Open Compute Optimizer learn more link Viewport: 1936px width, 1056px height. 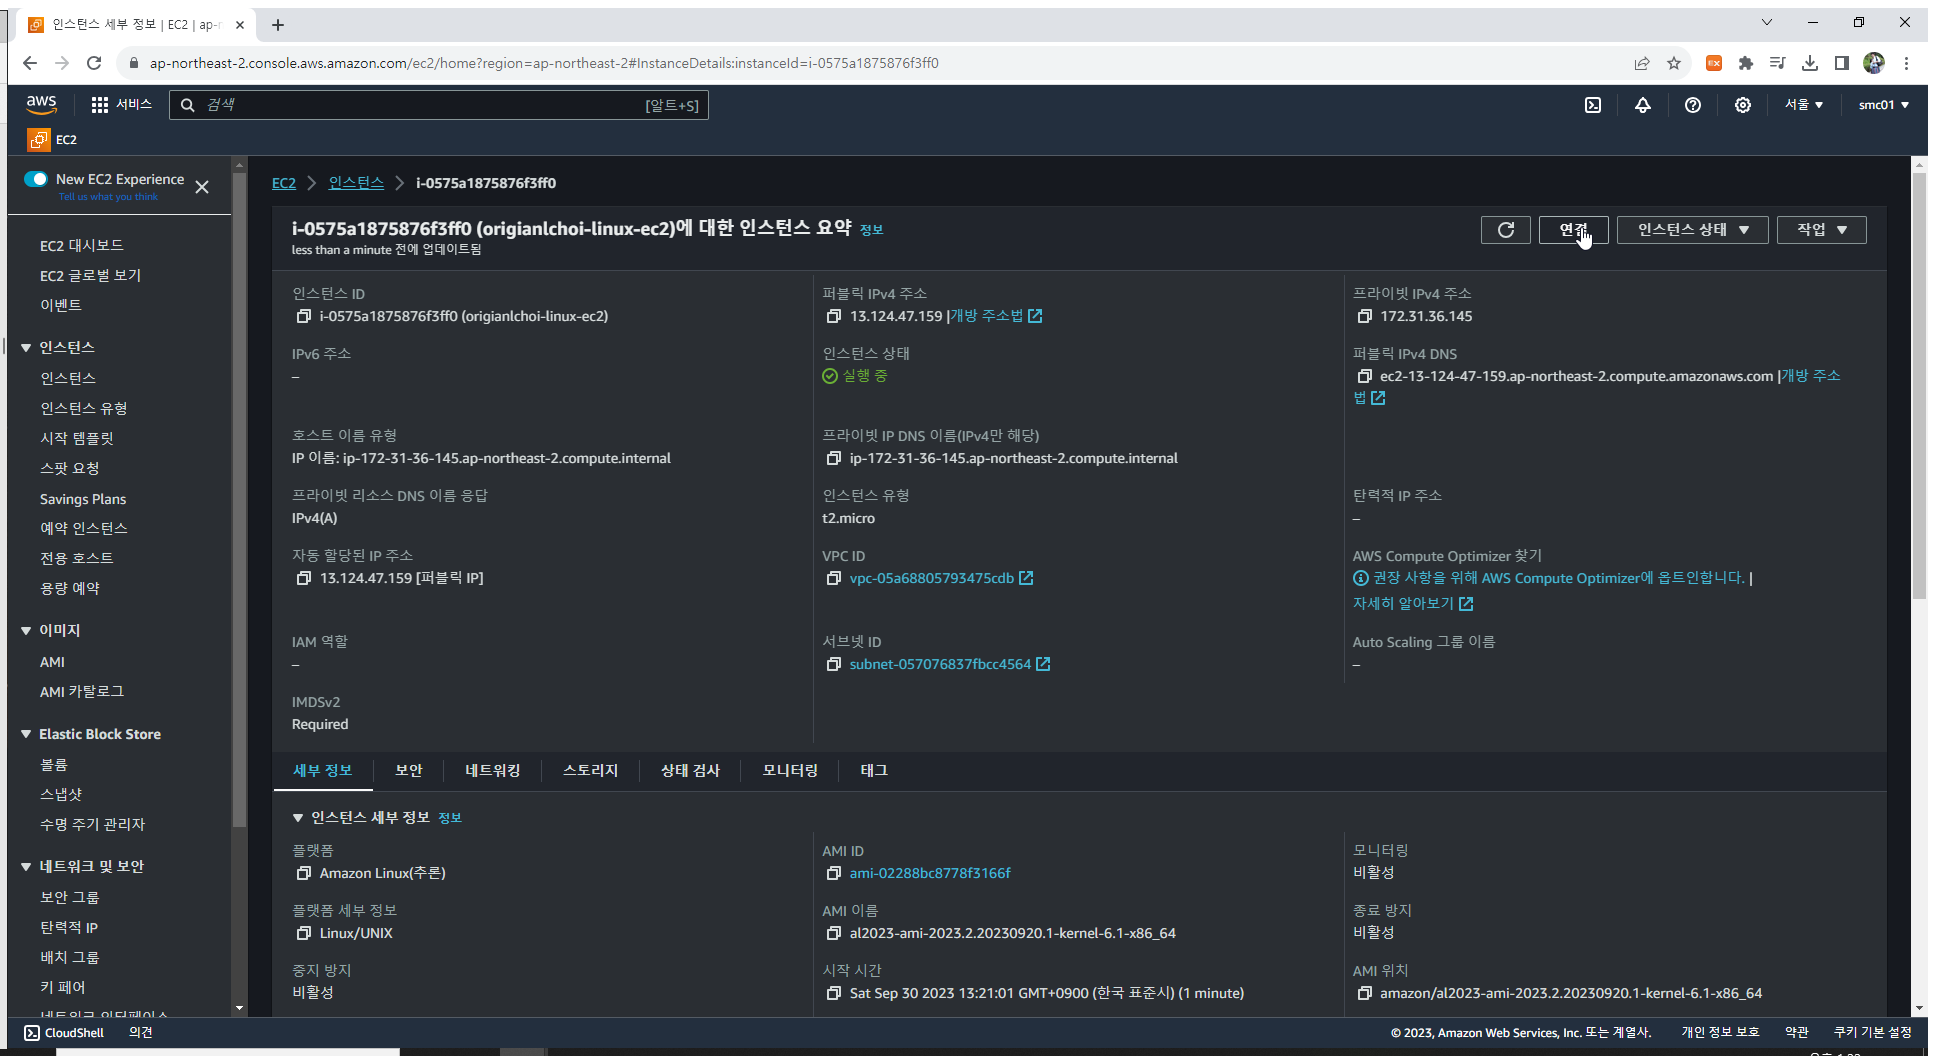click(1413, 604)
